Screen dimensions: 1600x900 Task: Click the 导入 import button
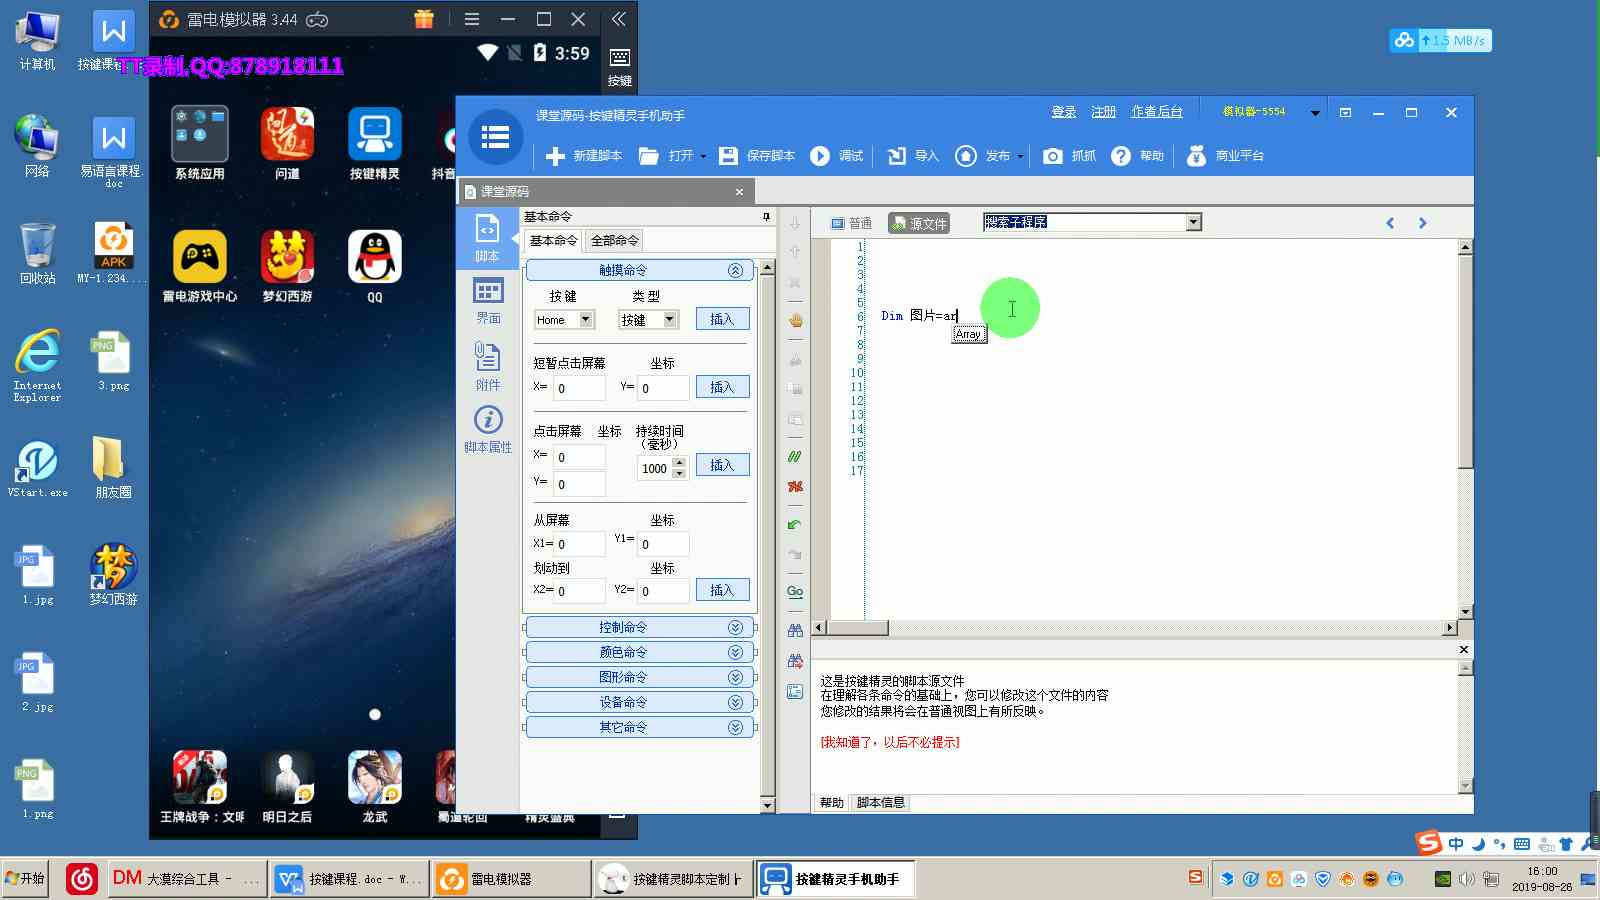click(913, 156)
